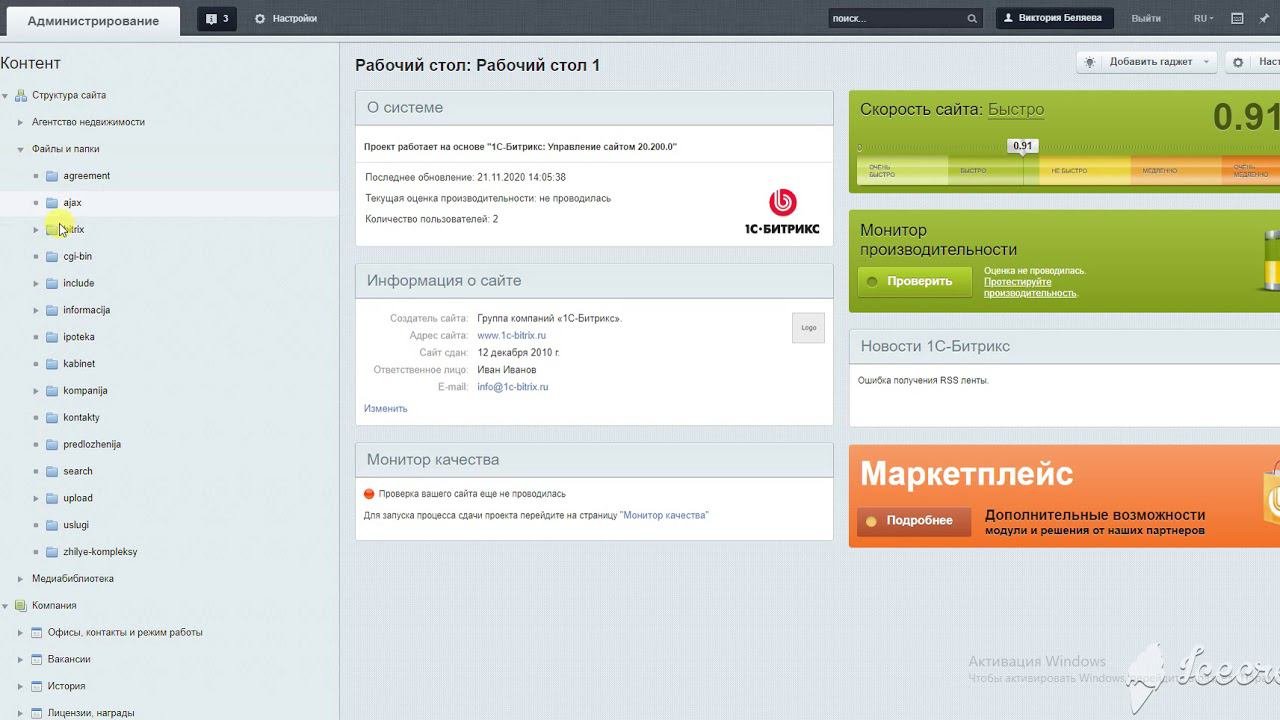Expand the informacija folder arrow

(x=36, y=310)
